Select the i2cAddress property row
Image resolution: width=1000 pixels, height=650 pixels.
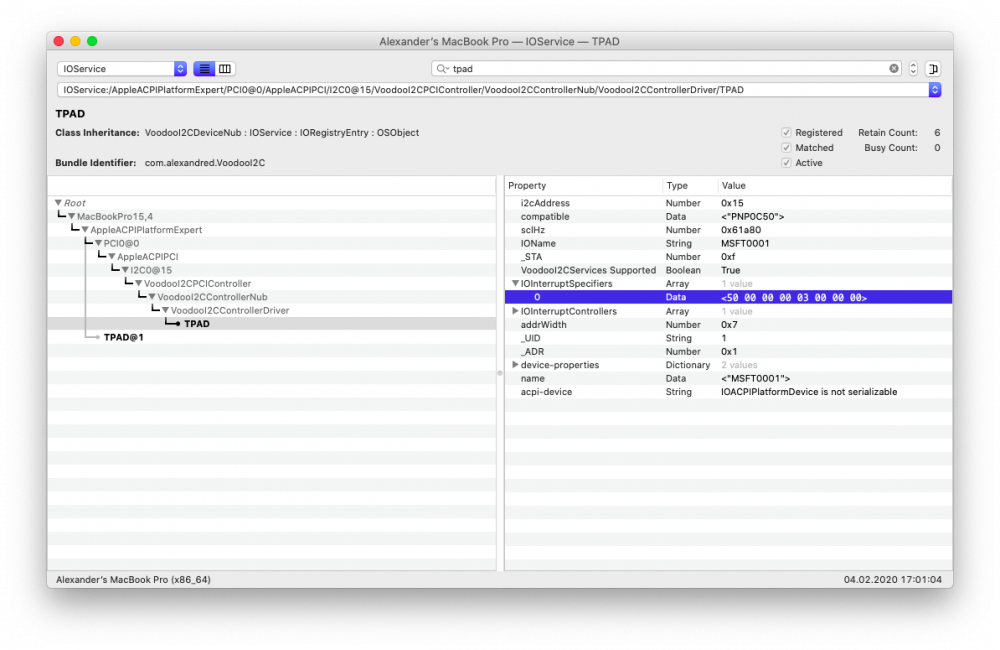(x=728, y=203)
